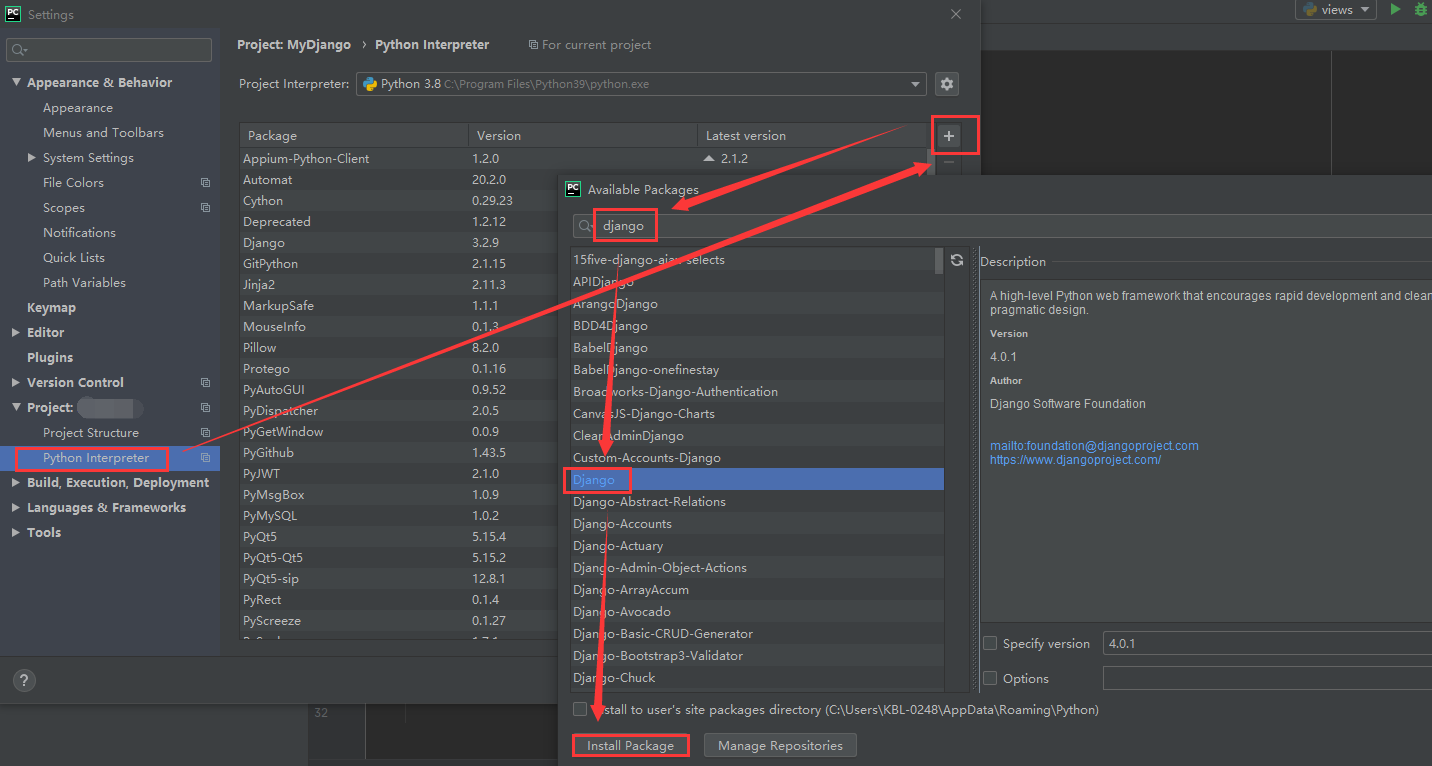The height and width of the screenshot is (766, 1432).
Task: Select Django-Abstract-Relations package
Action: point(757,502)
